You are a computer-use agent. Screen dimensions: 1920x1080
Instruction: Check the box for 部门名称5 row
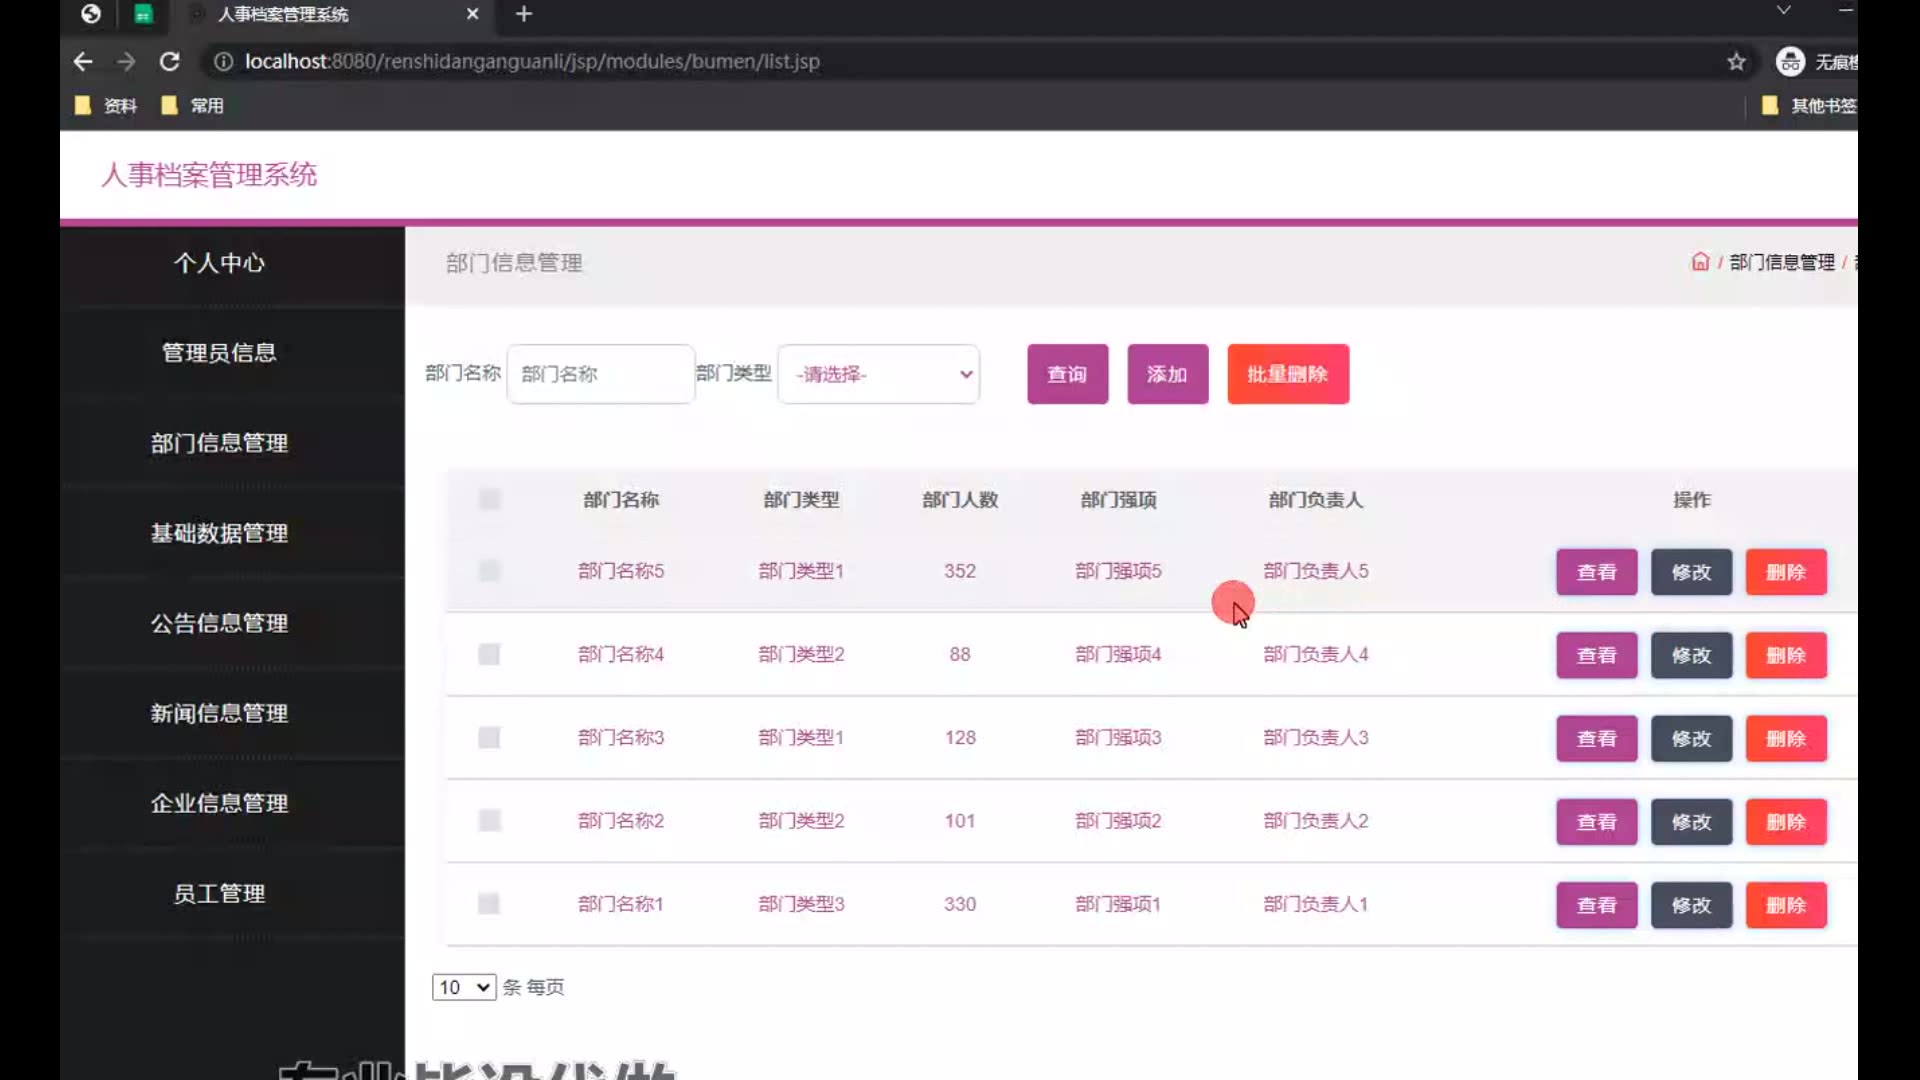tap(489, 571)
